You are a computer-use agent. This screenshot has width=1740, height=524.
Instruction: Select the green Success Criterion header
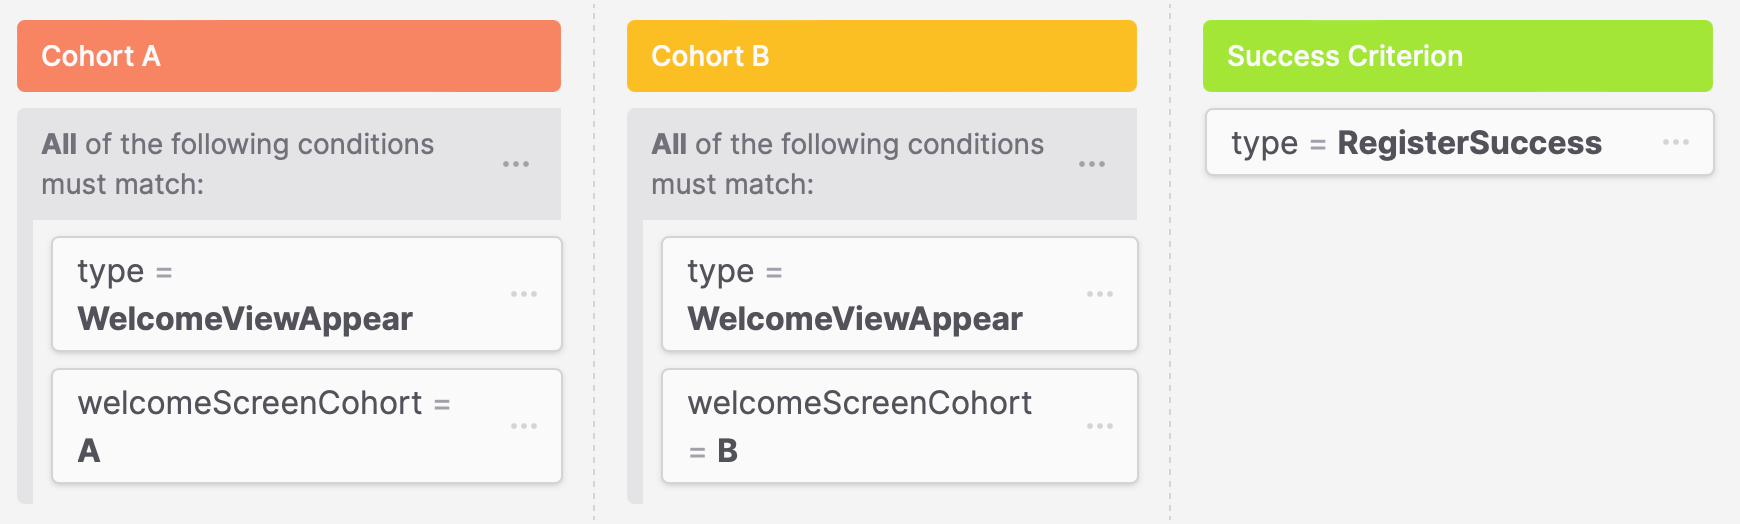tap(1458, 56)
